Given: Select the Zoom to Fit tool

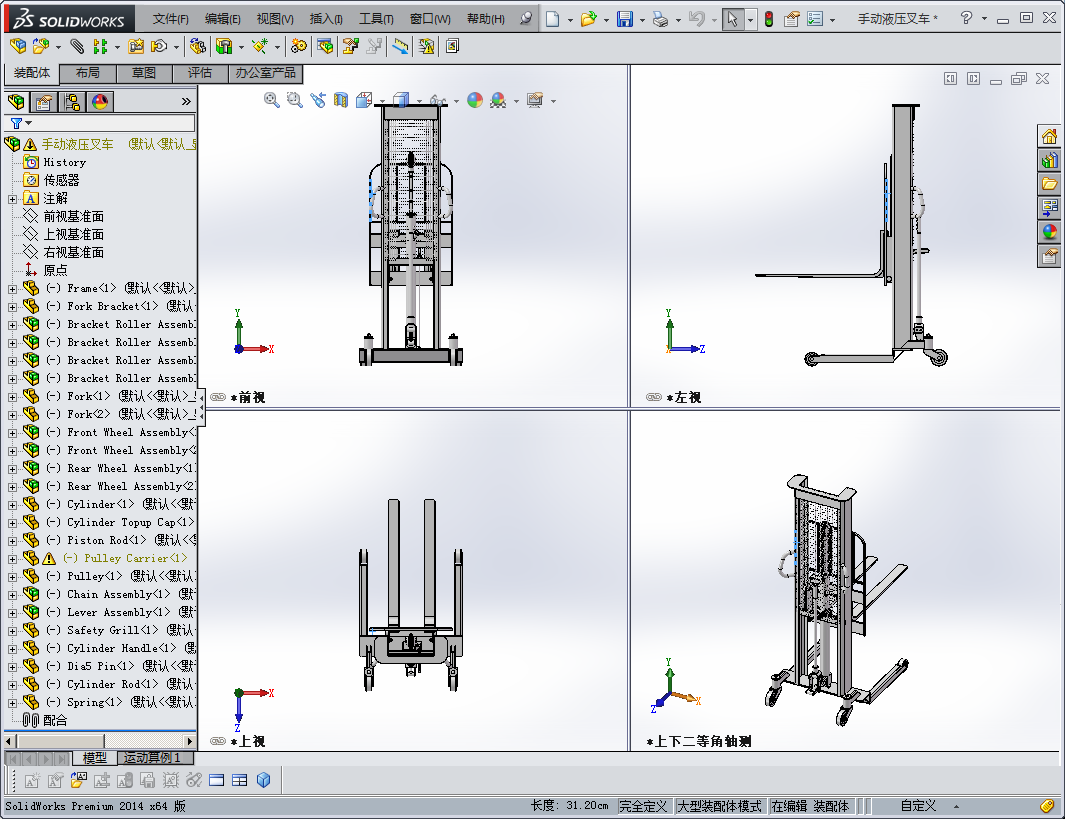Looking at the screenshot, I should coord(270,99).
